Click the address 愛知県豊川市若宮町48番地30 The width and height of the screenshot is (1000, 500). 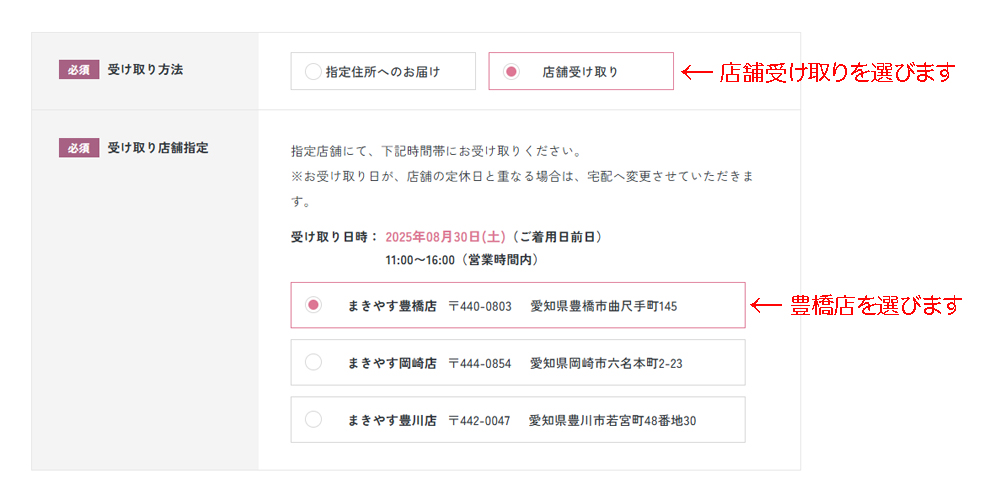[612, 421]
